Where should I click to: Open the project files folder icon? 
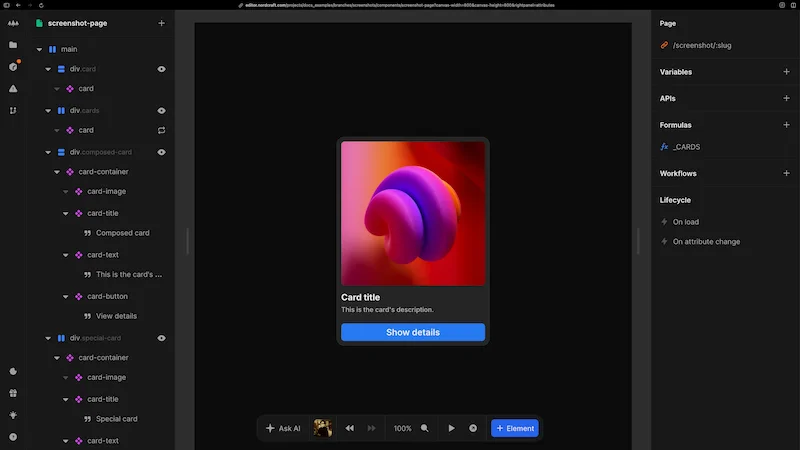[13, 45]
